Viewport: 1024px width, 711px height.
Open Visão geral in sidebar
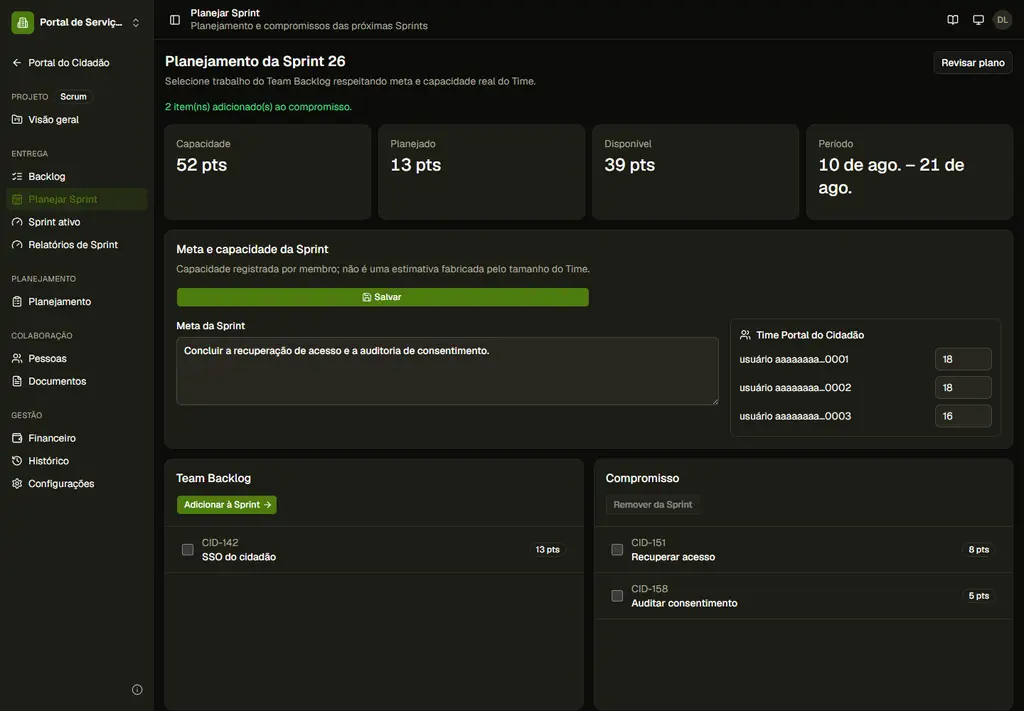click(77, 119)
